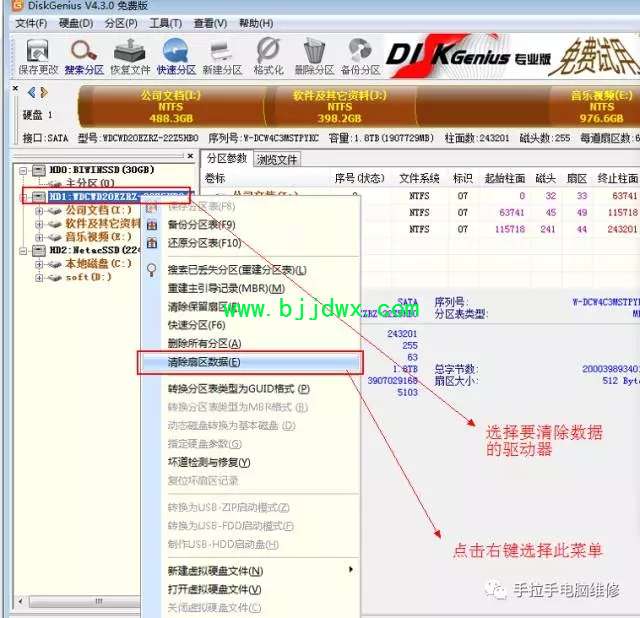Choose 还原分区表(F10) from context menu

250,243
